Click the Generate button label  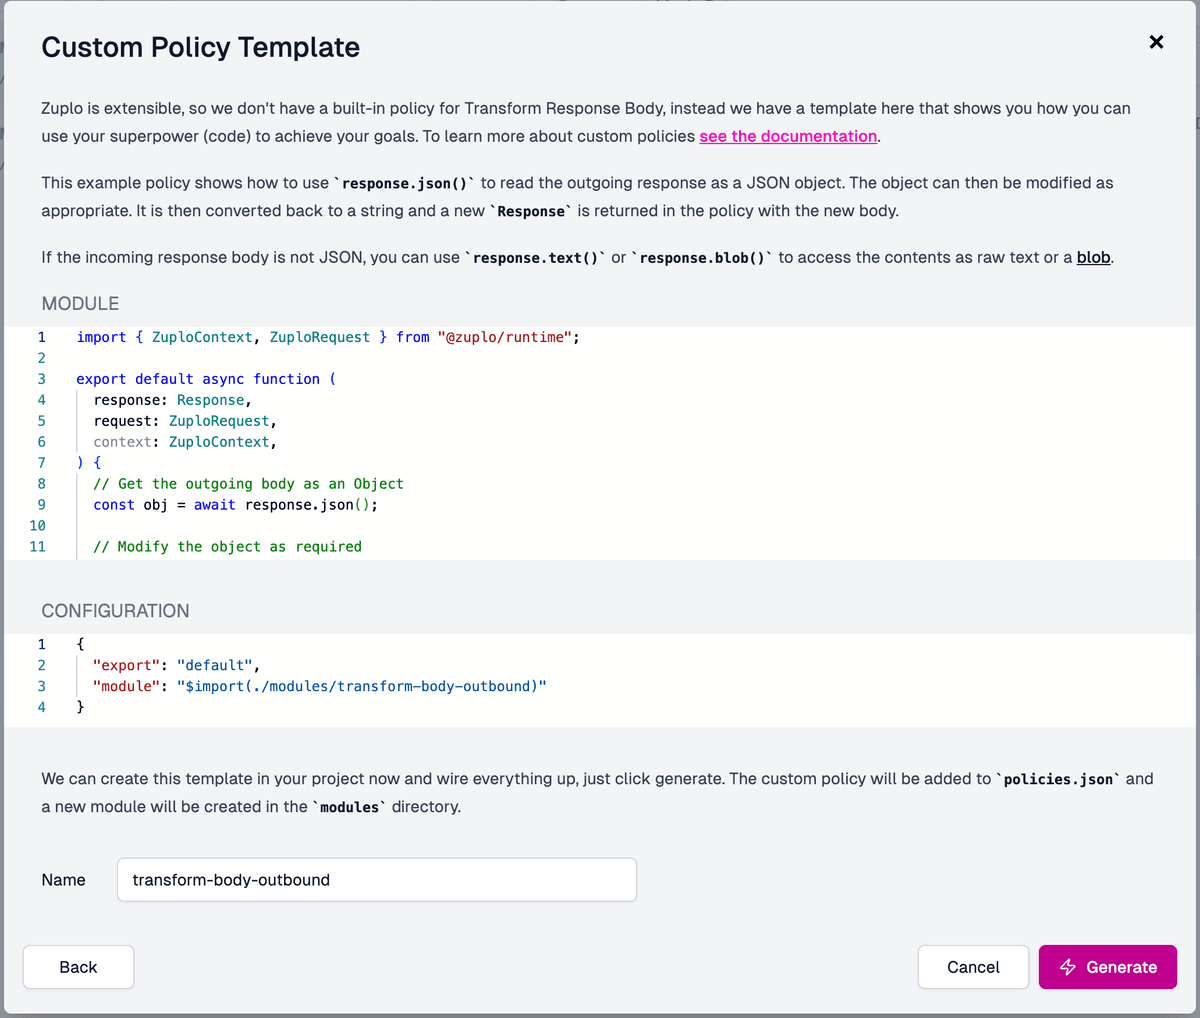tap(1121, 967)
